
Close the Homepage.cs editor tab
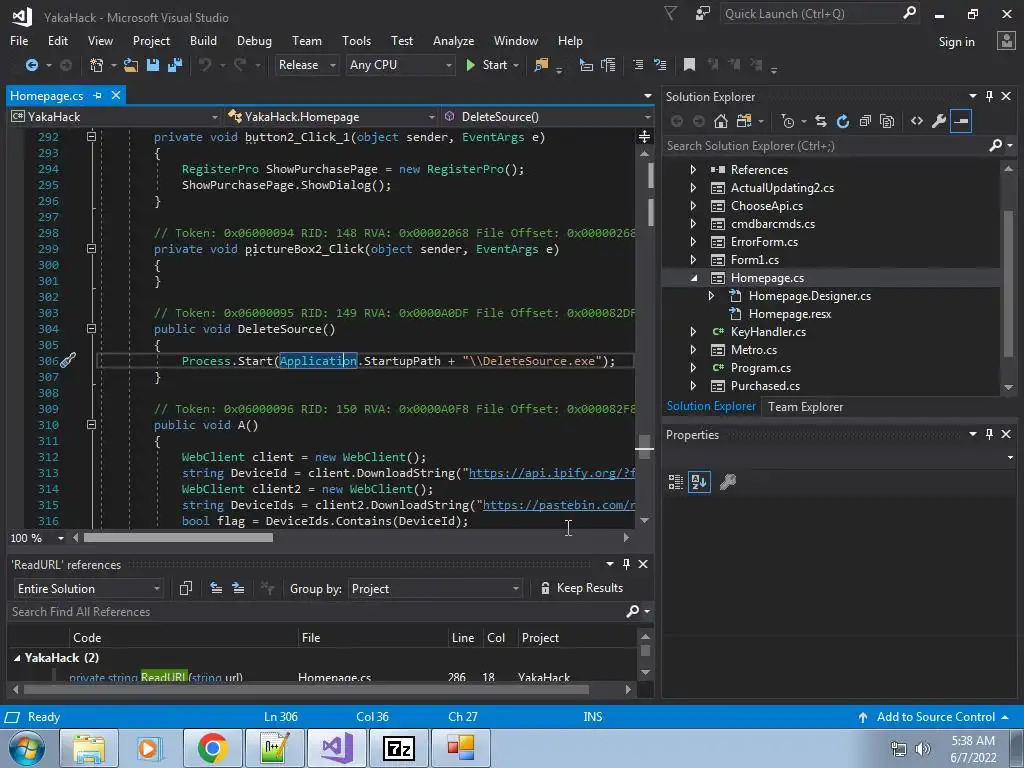coord(116,95)
